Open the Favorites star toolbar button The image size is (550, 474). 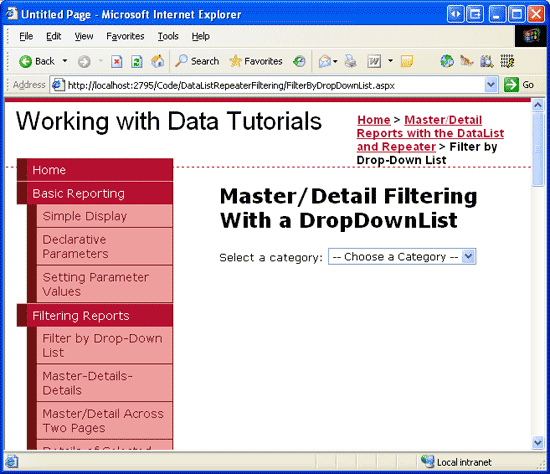[256, 61]
